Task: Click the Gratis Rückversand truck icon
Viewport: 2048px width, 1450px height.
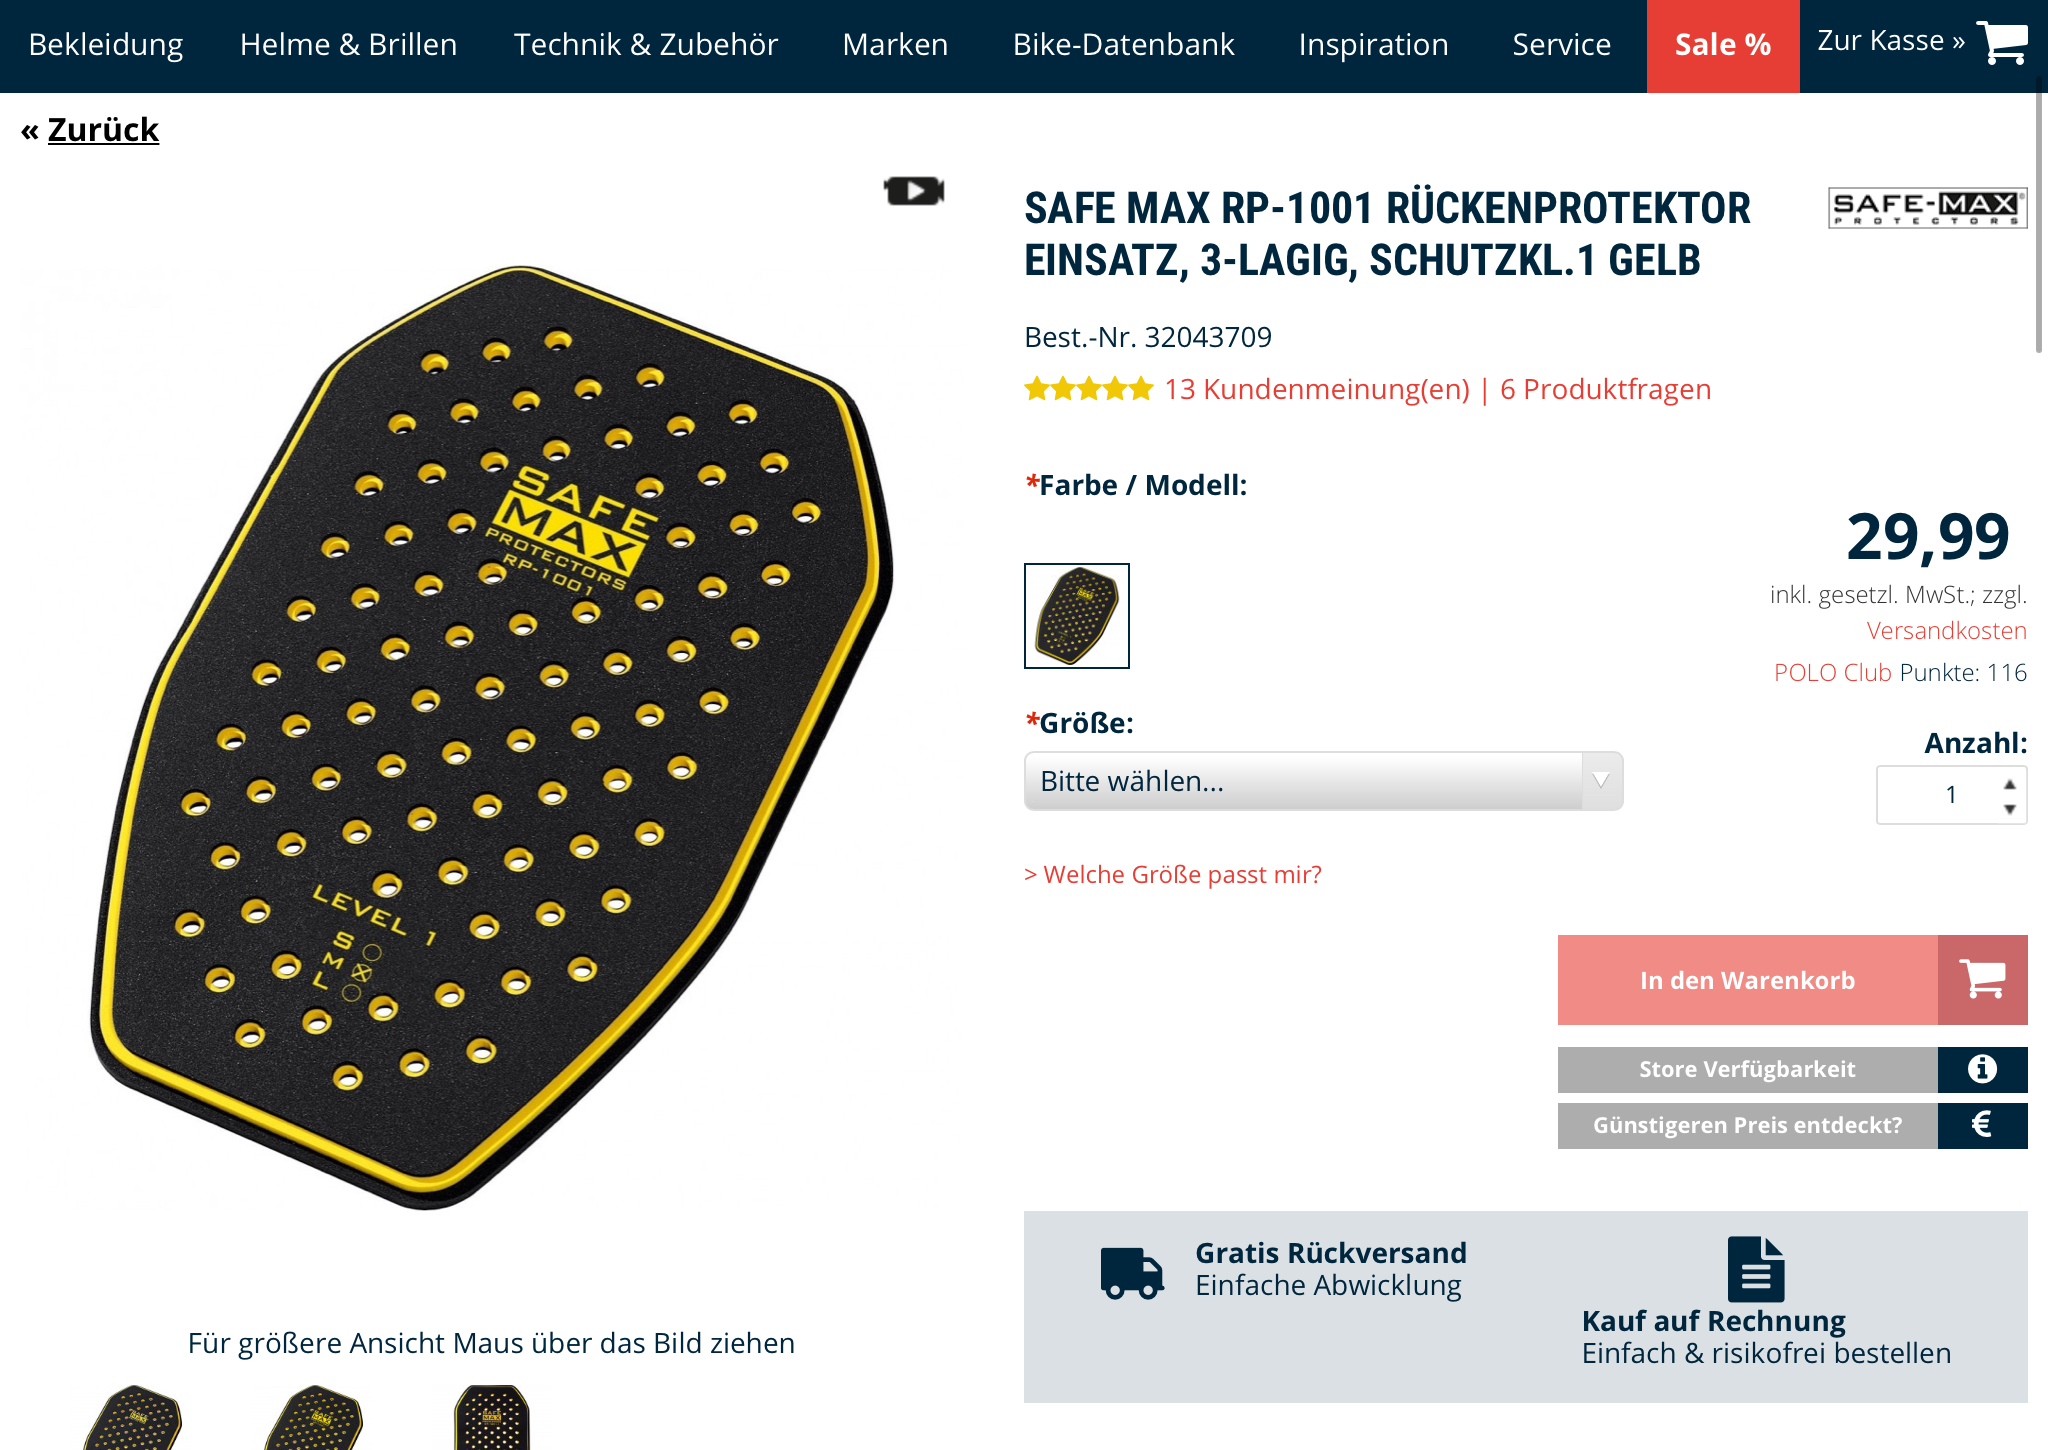Action: pos(1132,1272)
